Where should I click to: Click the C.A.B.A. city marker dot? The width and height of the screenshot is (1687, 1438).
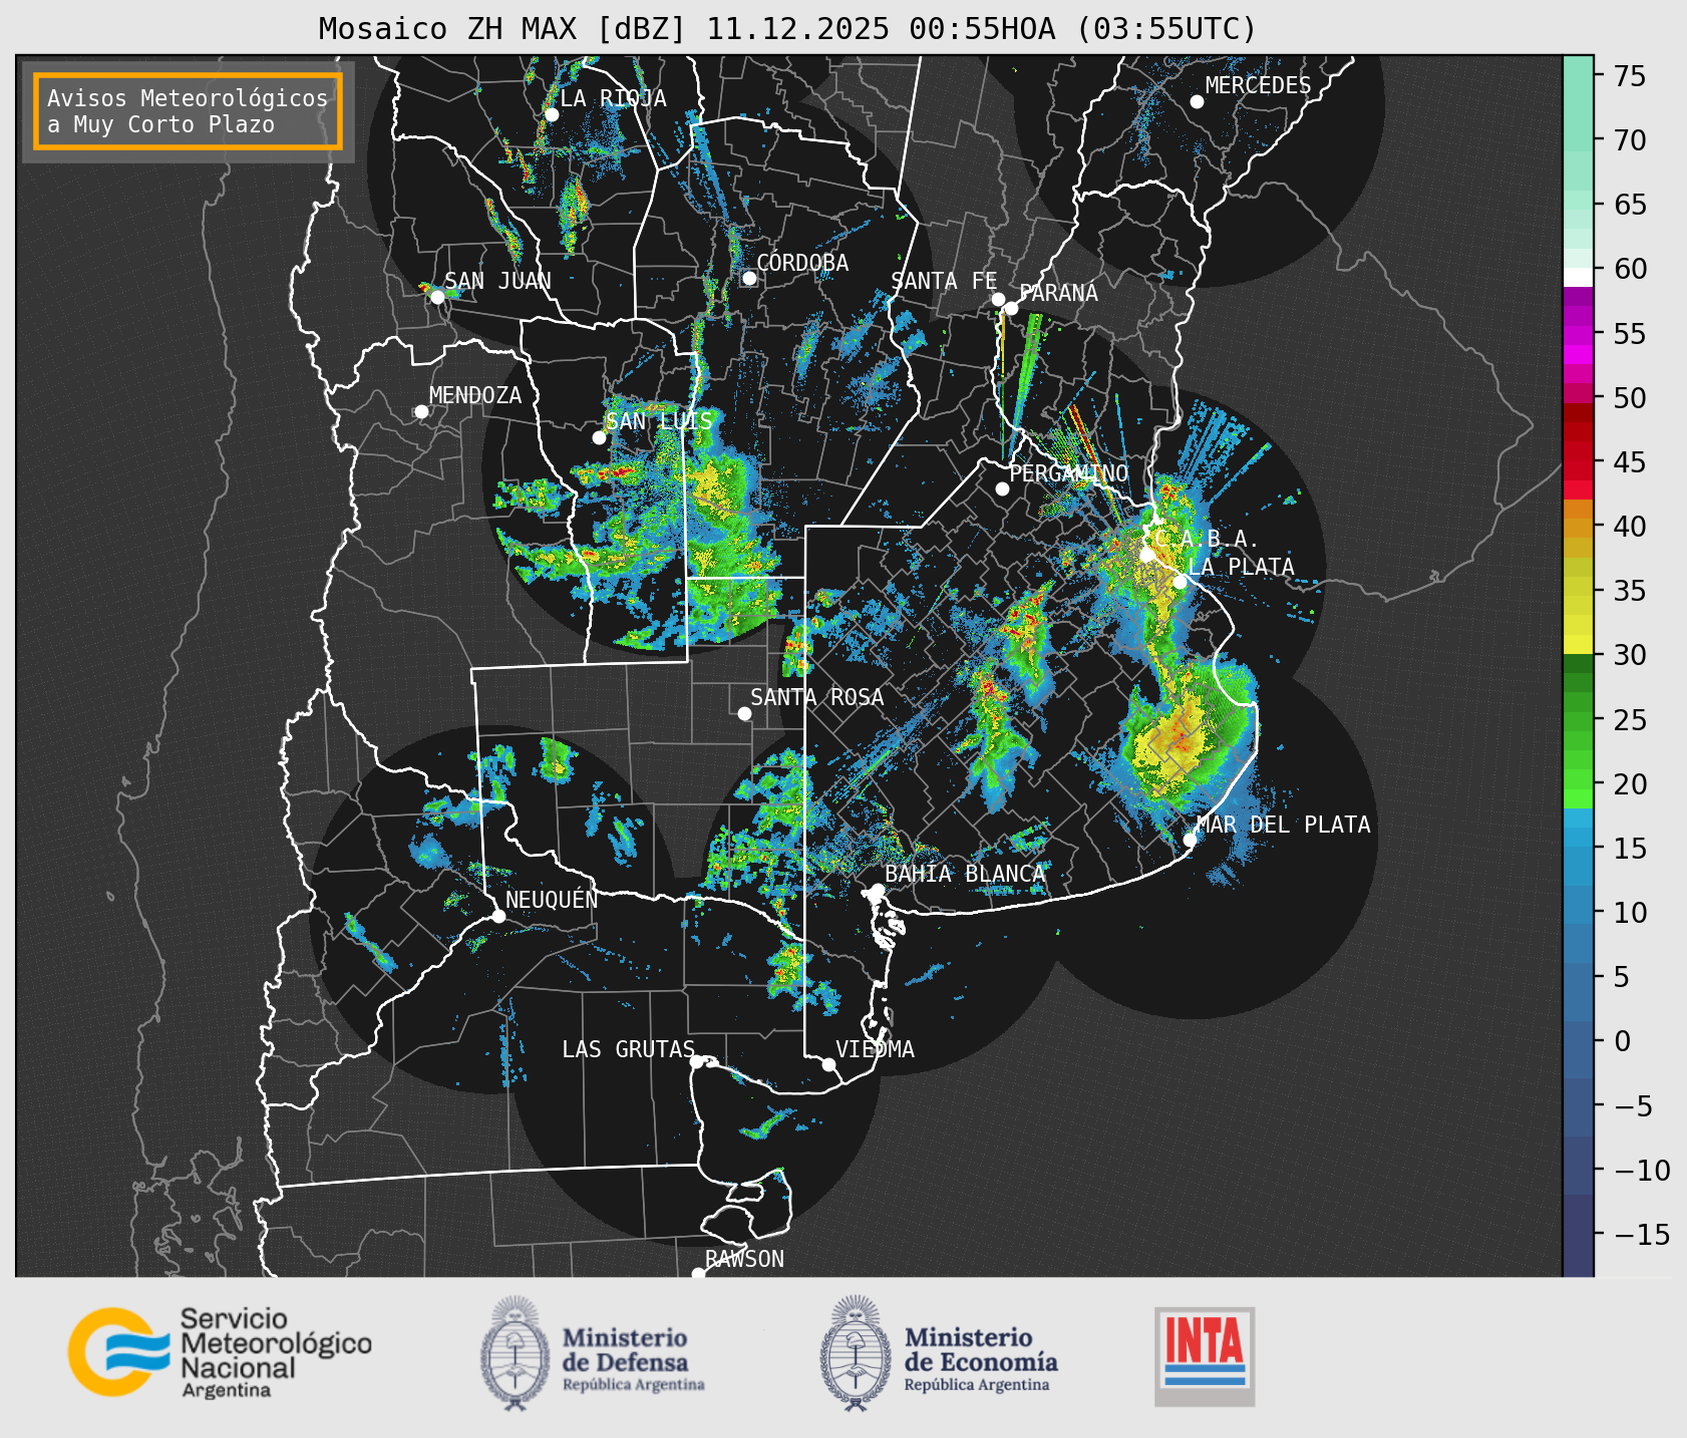(1147, 555)
